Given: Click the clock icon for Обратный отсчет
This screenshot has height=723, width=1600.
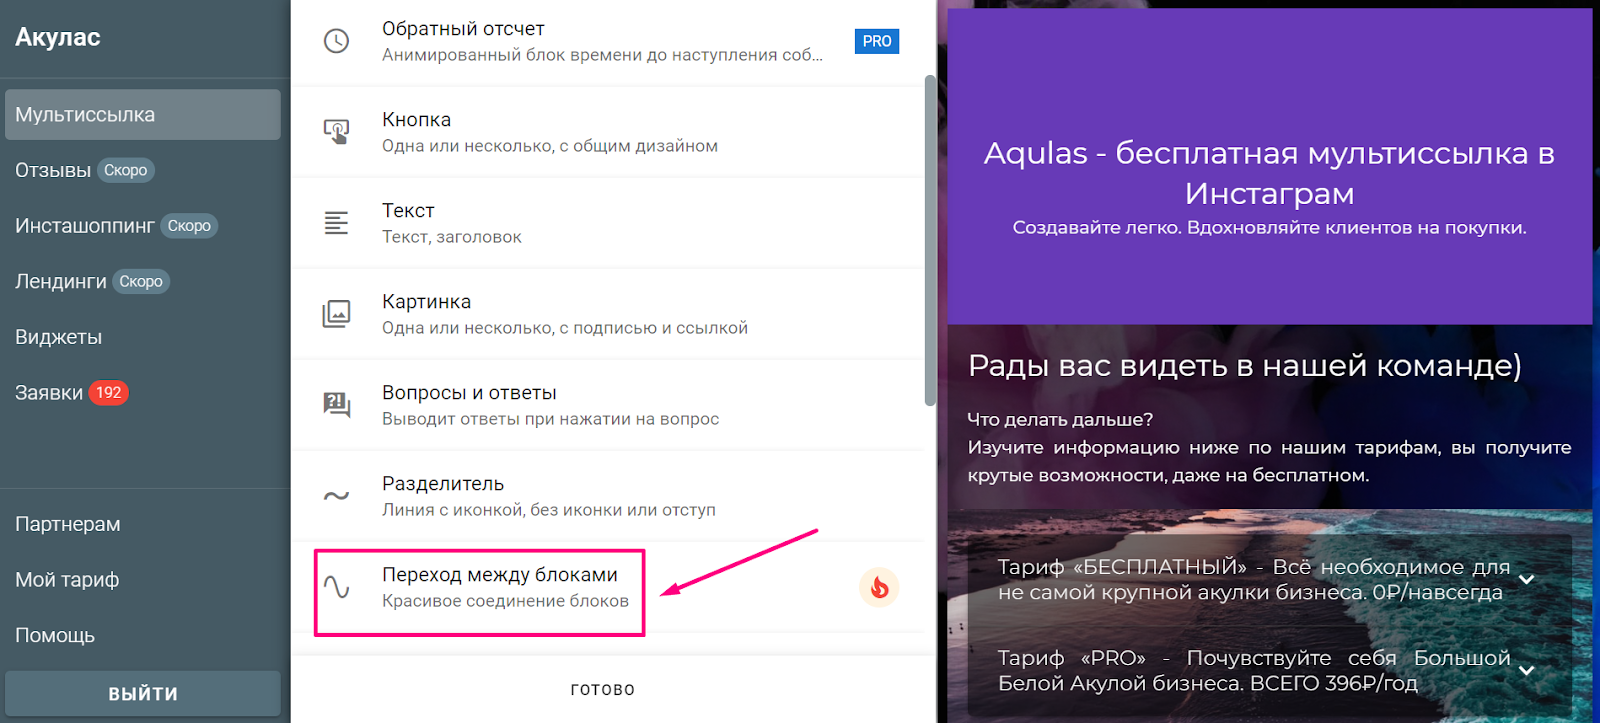Looking at the screenshot, I should tap(336, 41).
